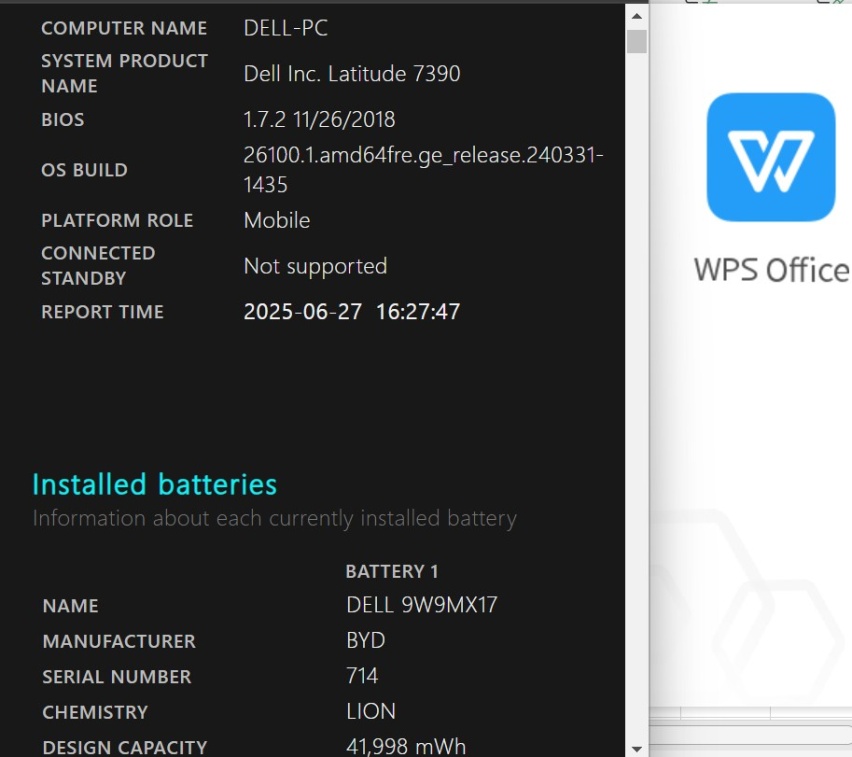This screenshot has width=852, height=757.
Task: Click the scrollbar up arrow
Action: click(x=637, y=16)
